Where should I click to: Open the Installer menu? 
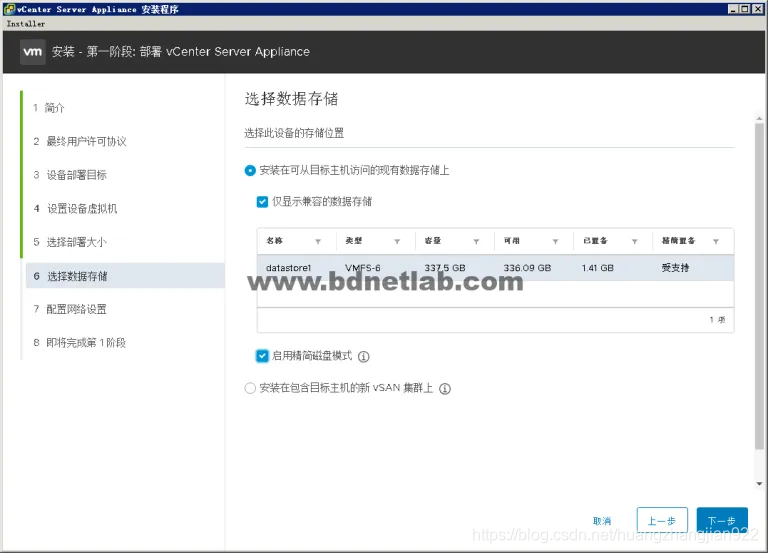point(26,24)
